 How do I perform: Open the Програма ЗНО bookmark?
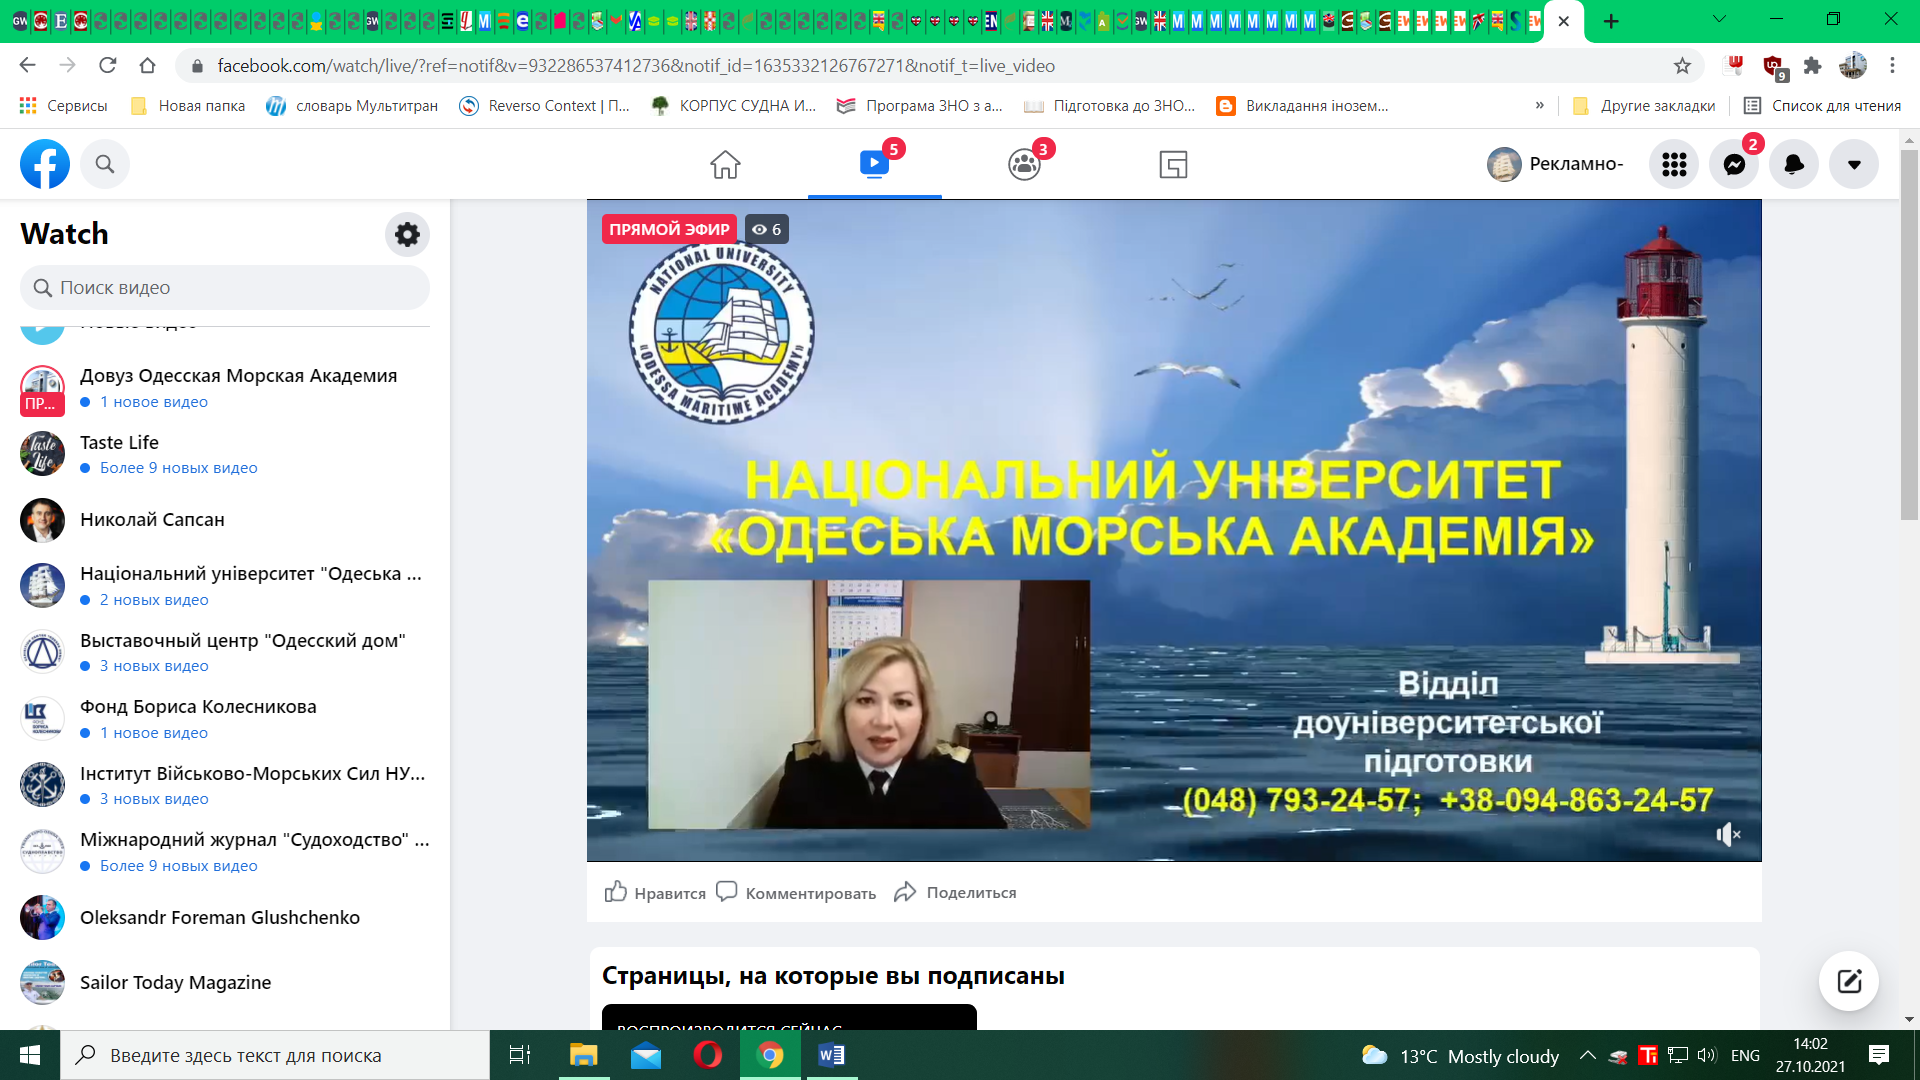click(x=920, y=106)
